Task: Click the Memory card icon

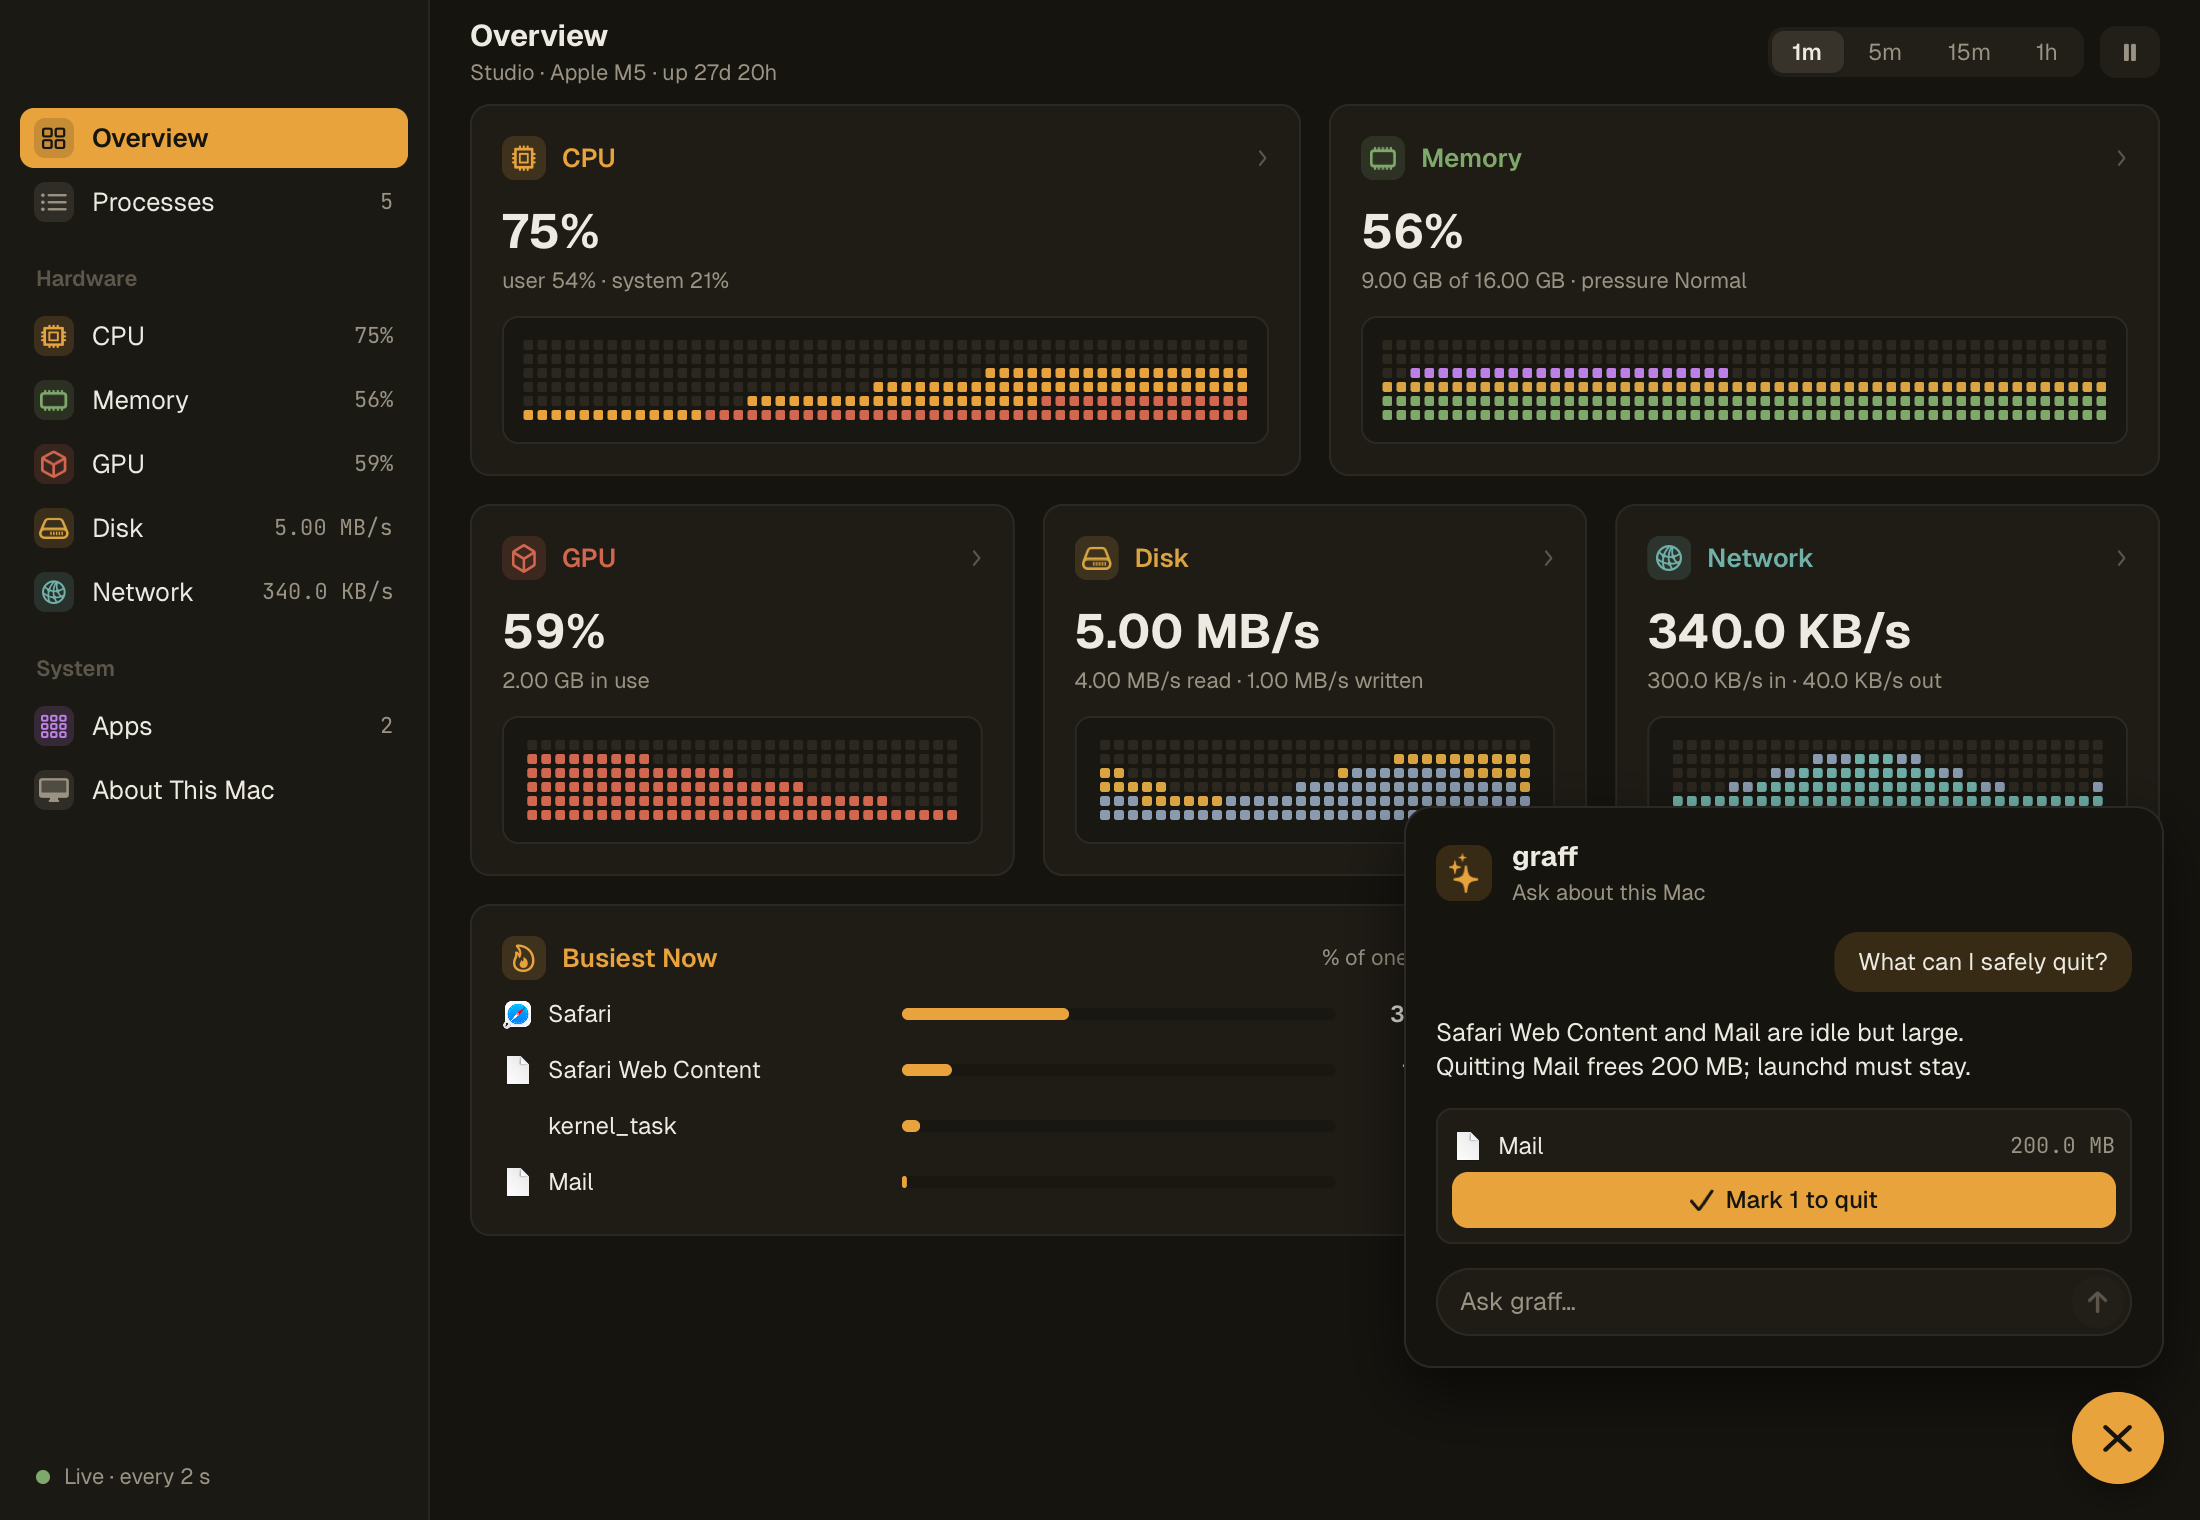Action: click(1383, 158)
